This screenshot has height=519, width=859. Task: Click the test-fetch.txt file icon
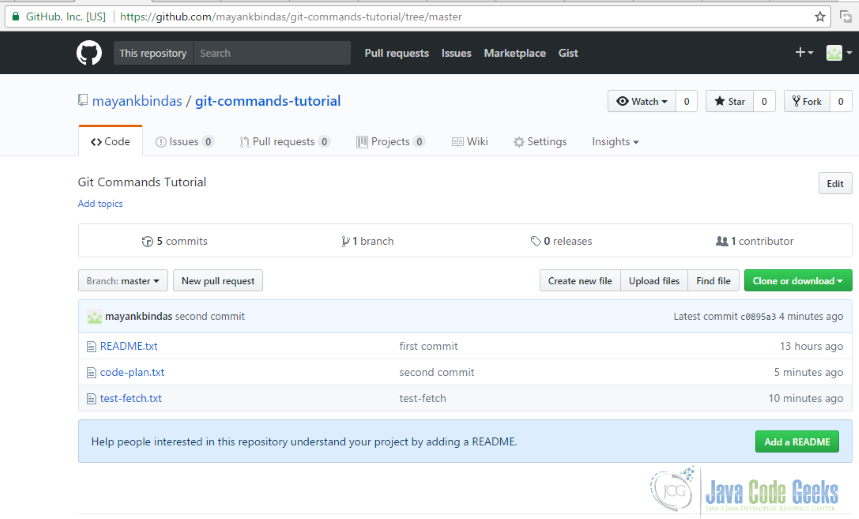pyautogui.click(x=91, y=398)
